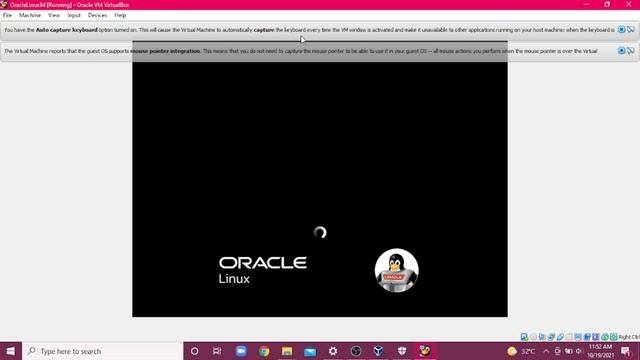This screenshot has height=360, width=640.
Task: Open the Windows Start menu
Action: pos(11,351)
